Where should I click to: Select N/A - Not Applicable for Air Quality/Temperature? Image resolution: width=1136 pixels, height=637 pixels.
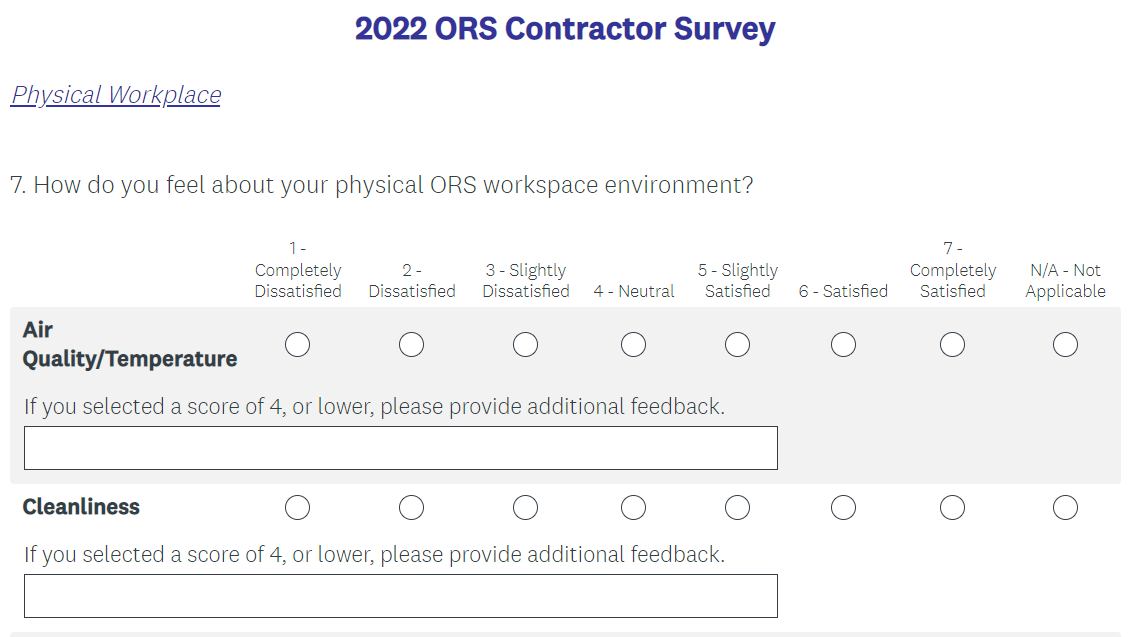pos(1065,345)
